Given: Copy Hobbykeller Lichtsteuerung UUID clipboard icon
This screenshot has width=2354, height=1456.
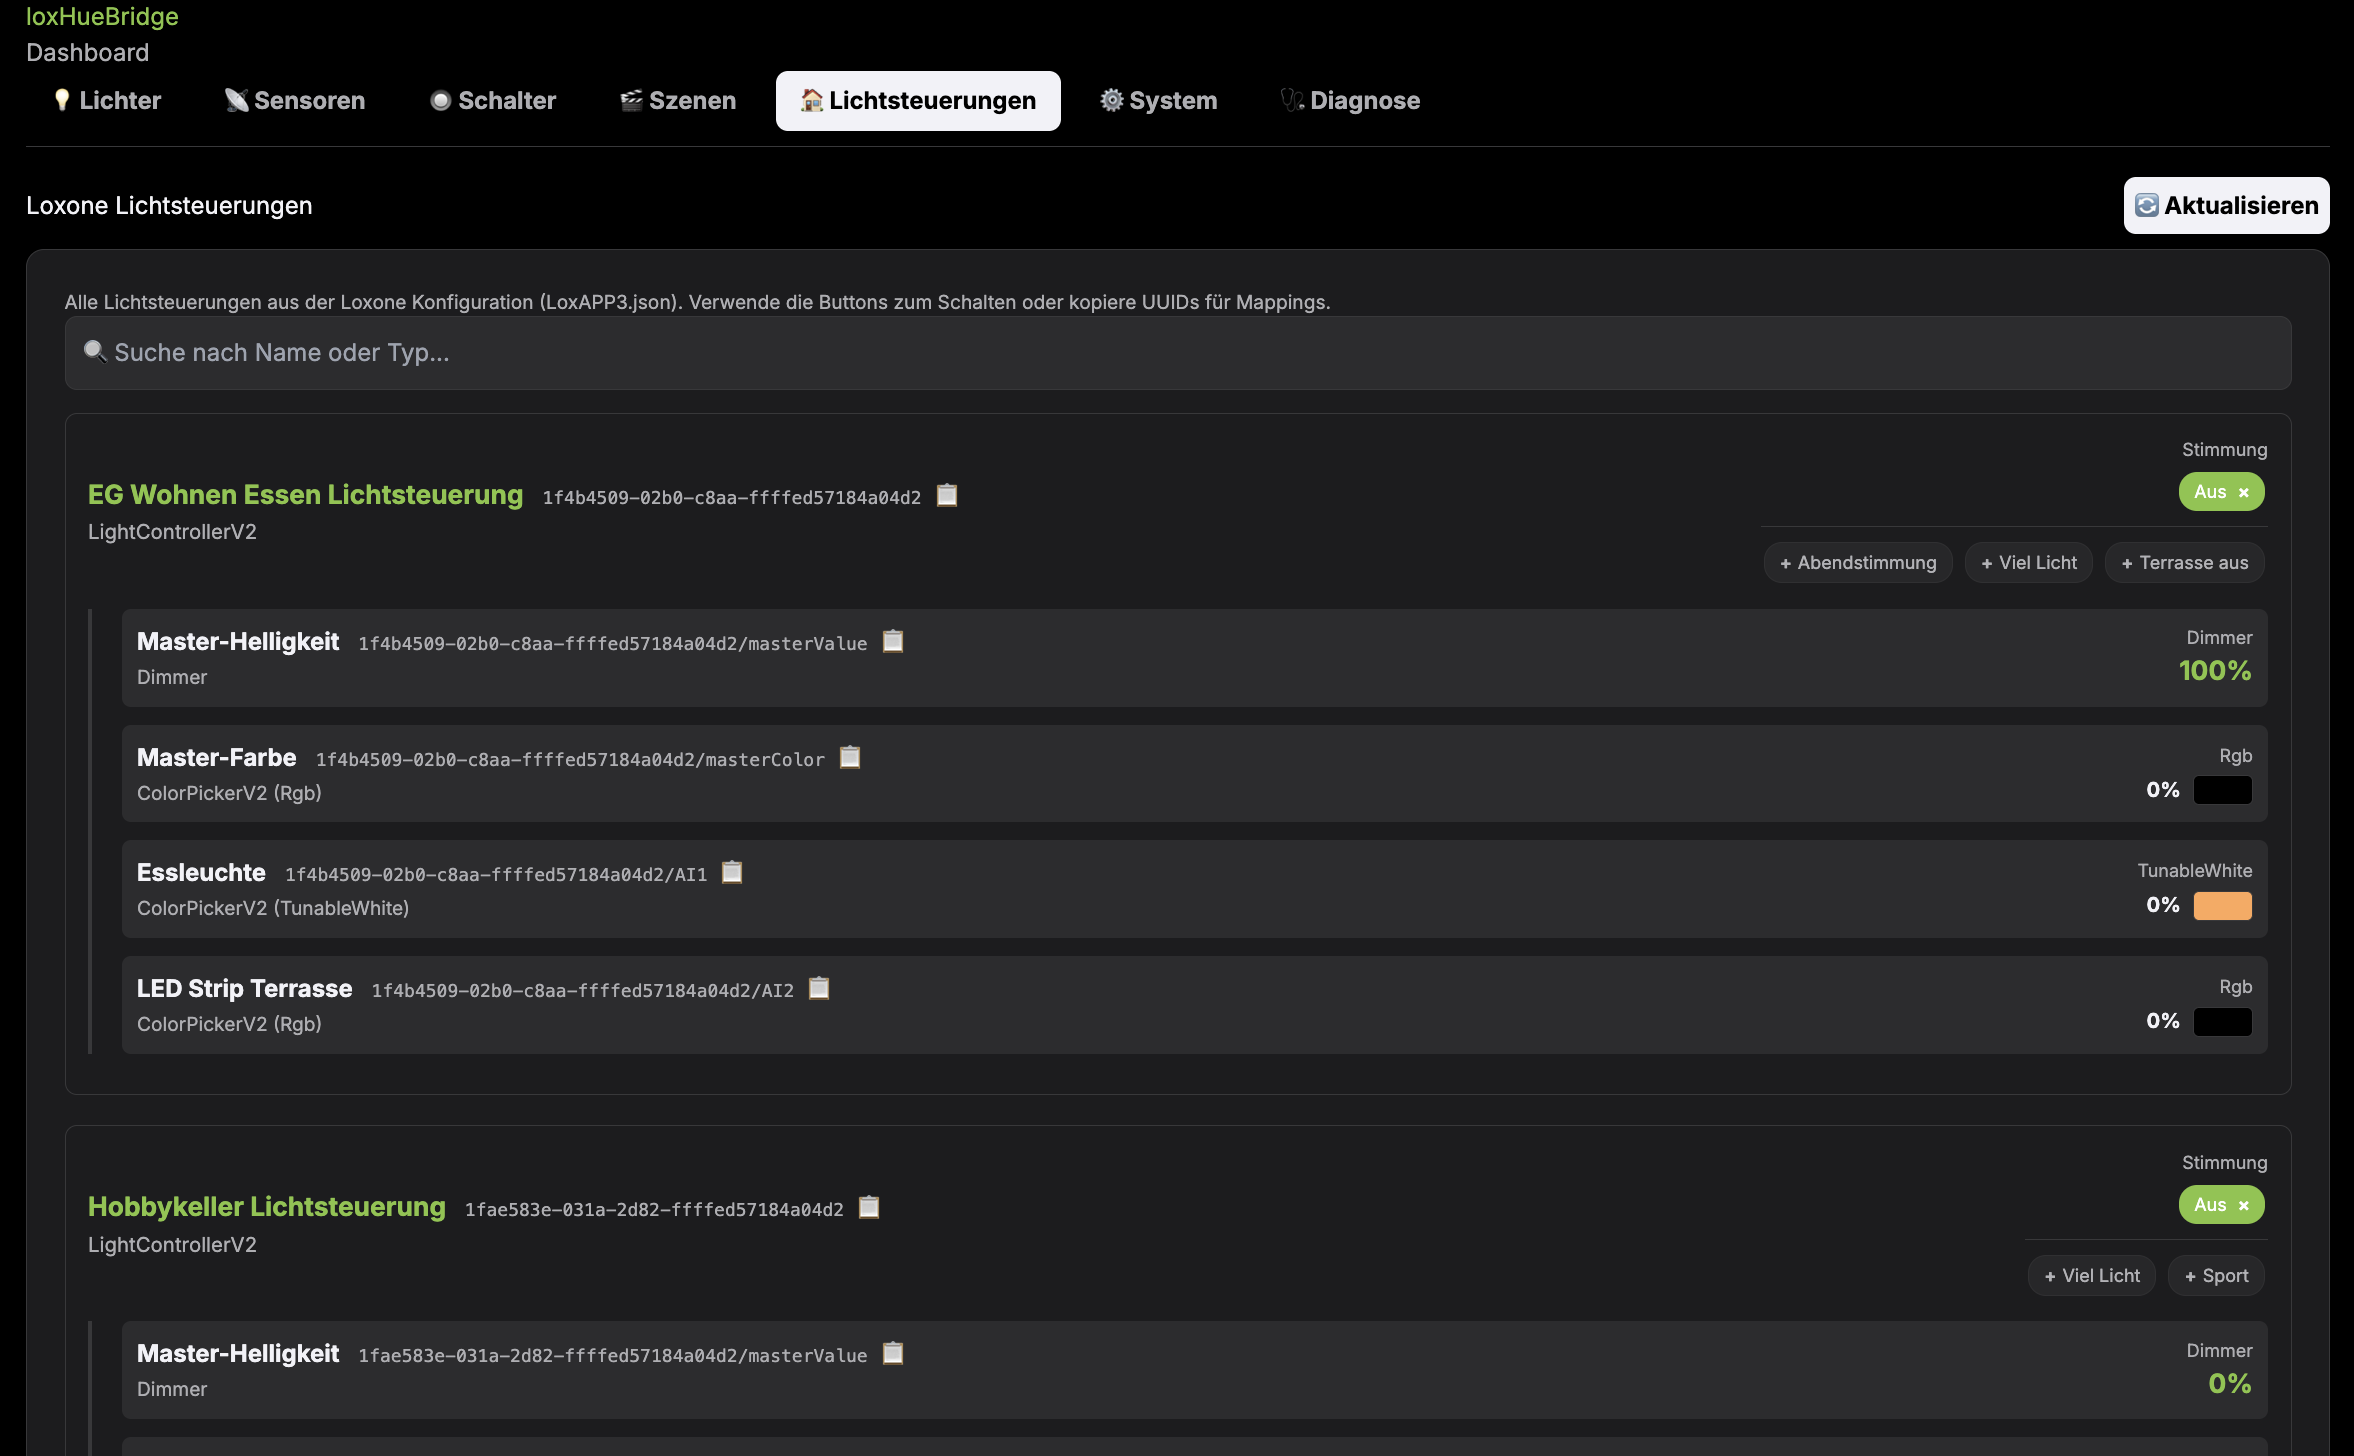Looking at the screenshot, I should tap(869, 1208).
